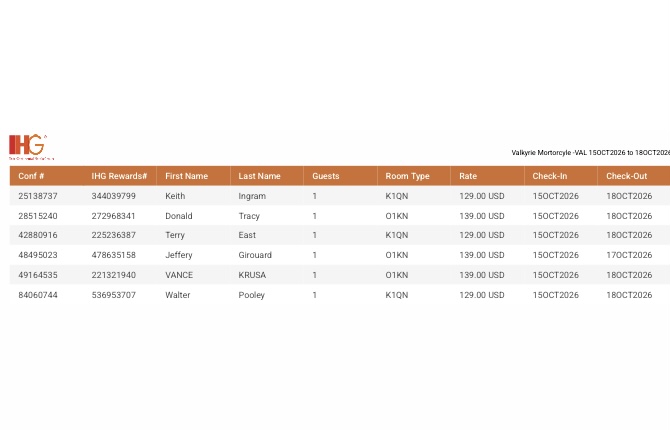Click the 129.00 USD rate for Terry East
The height and width of the screenshot is (430, 670).
(x=482, y=235)
